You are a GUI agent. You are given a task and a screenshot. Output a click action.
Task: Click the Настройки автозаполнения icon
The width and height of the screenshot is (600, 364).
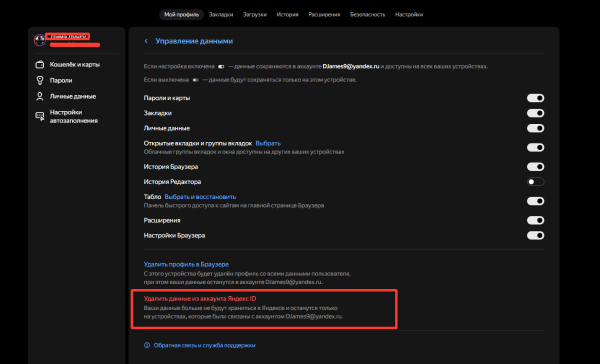tap(40, 116)
